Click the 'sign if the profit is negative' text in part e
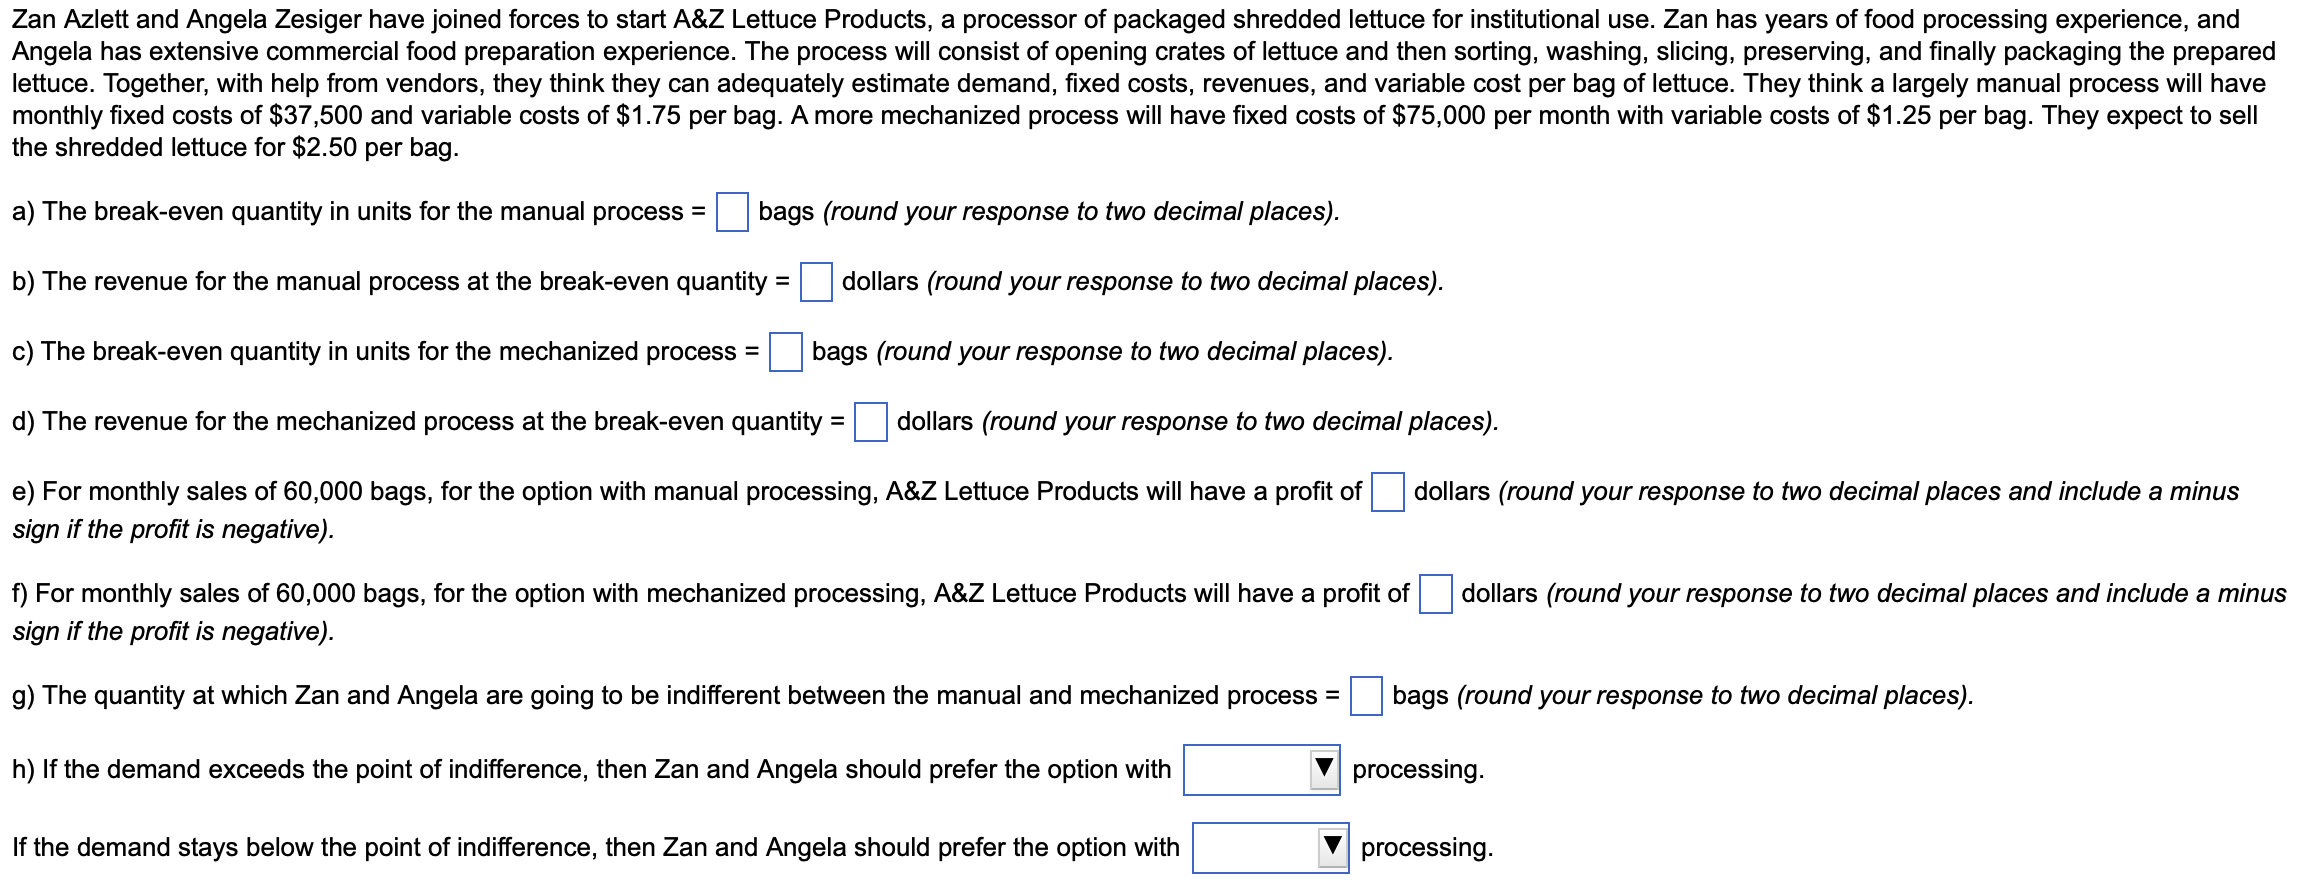This screenshot has width=2300, height=892. coord(173,530)
